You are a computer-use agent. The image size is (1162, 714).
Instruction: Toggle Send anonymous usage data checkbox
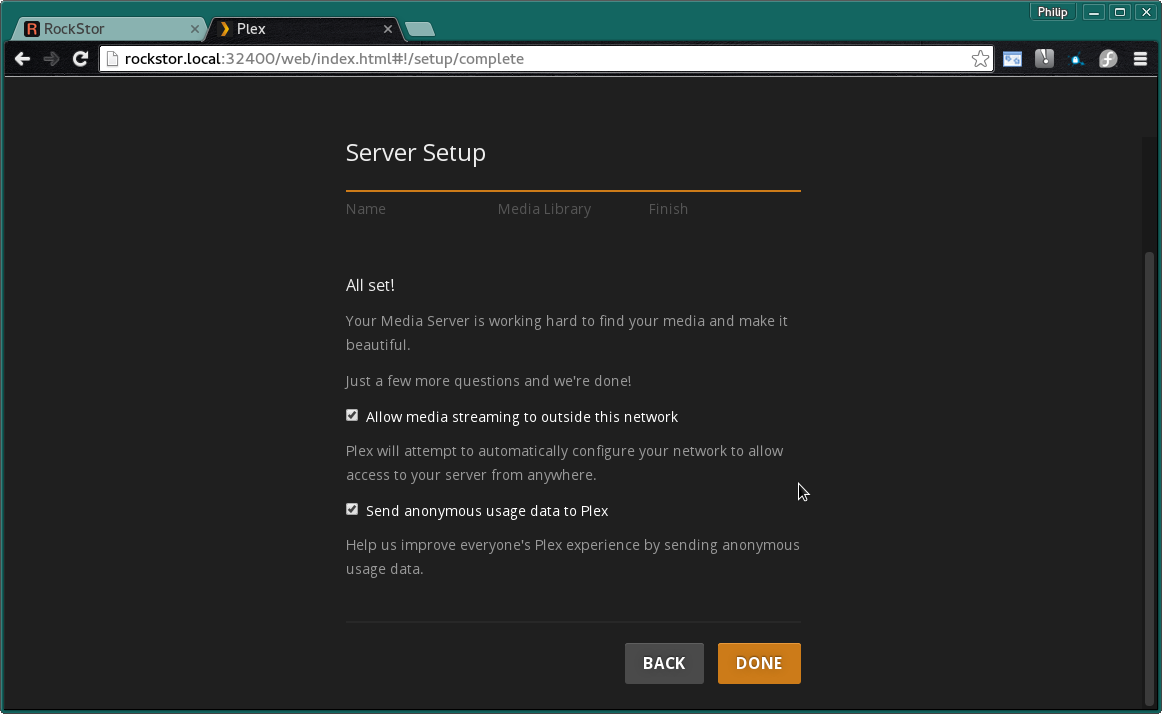click(352, 509)
